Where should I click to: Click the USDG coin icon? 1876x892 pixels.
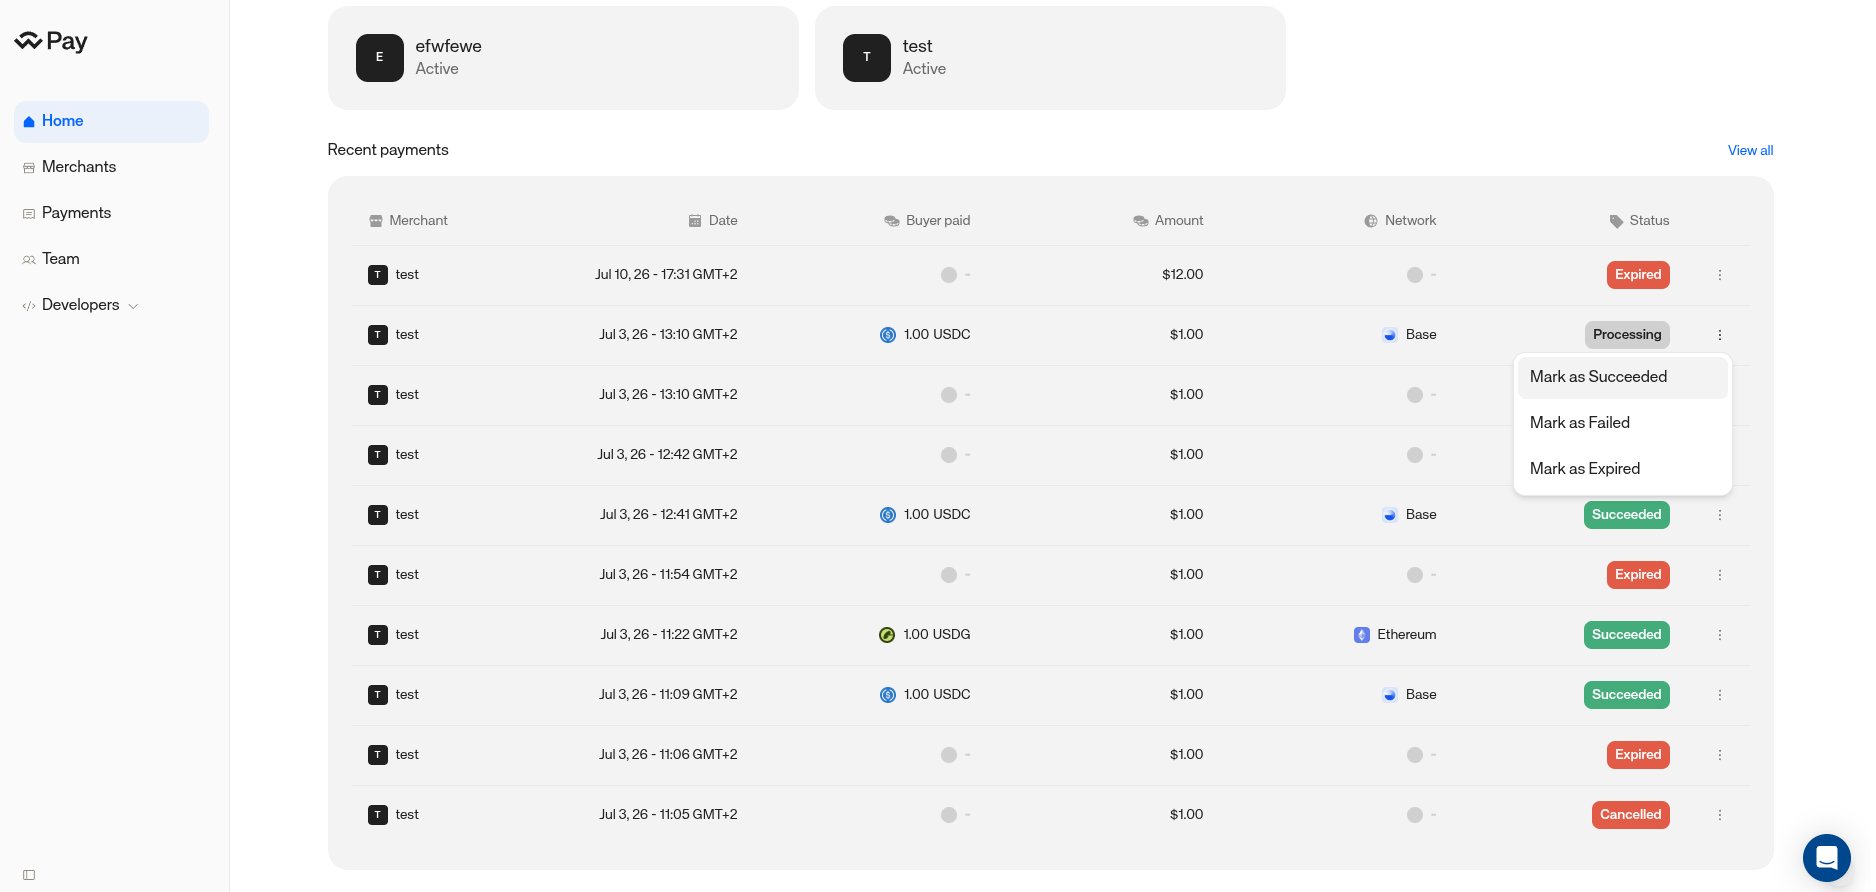pos(887,635)
